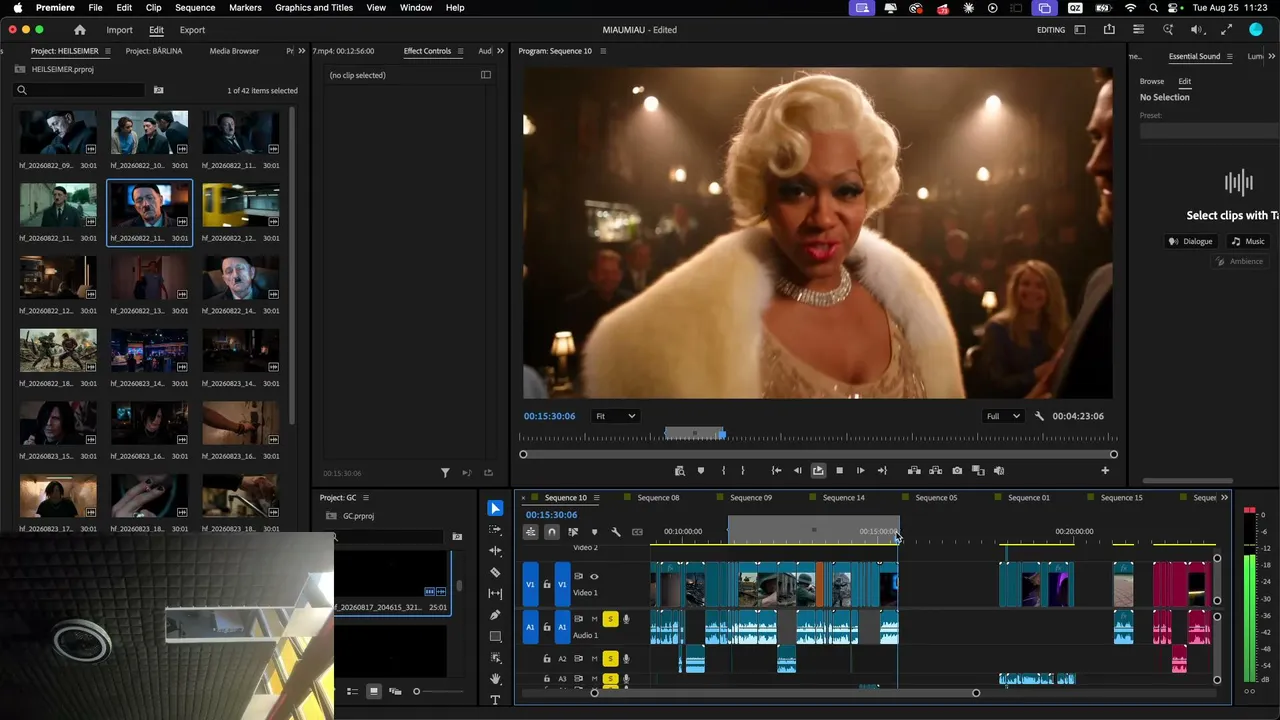Open the Sequence menu

pos(195,8)
